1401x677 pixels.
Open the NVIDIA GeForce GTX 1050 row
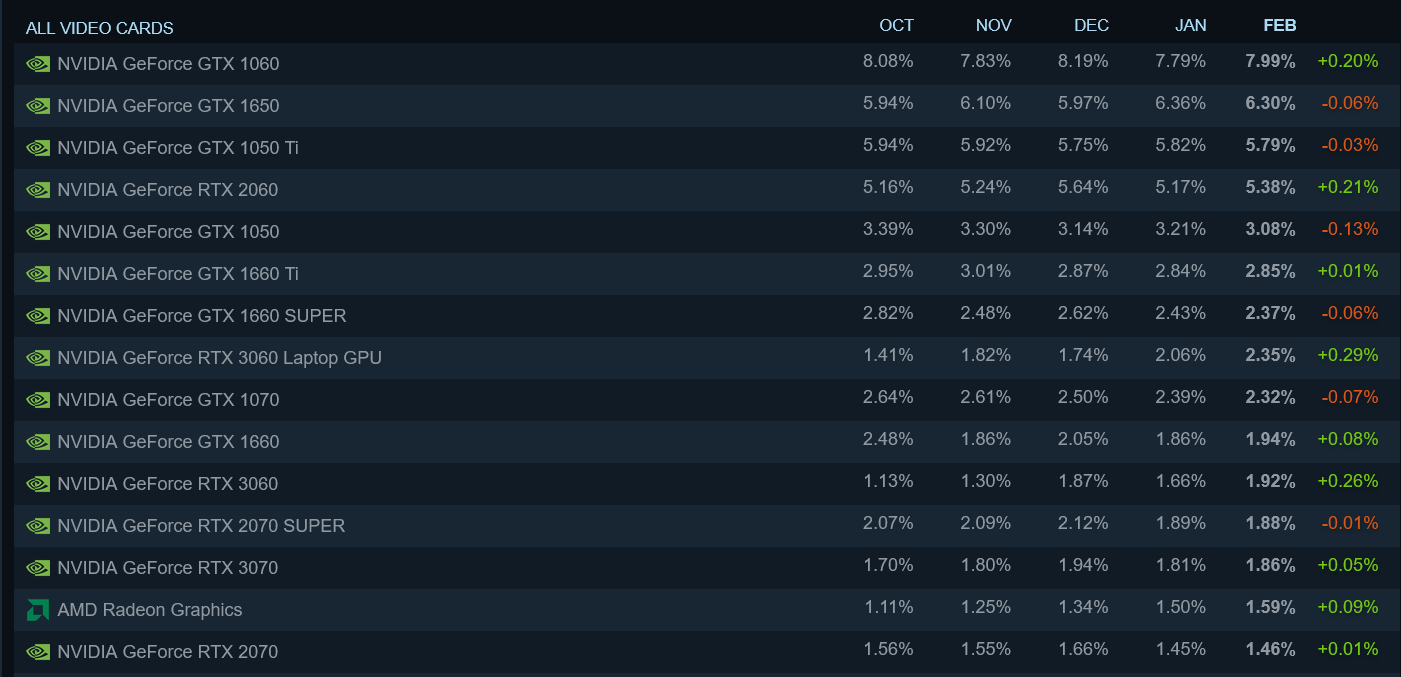click(168, 232)
